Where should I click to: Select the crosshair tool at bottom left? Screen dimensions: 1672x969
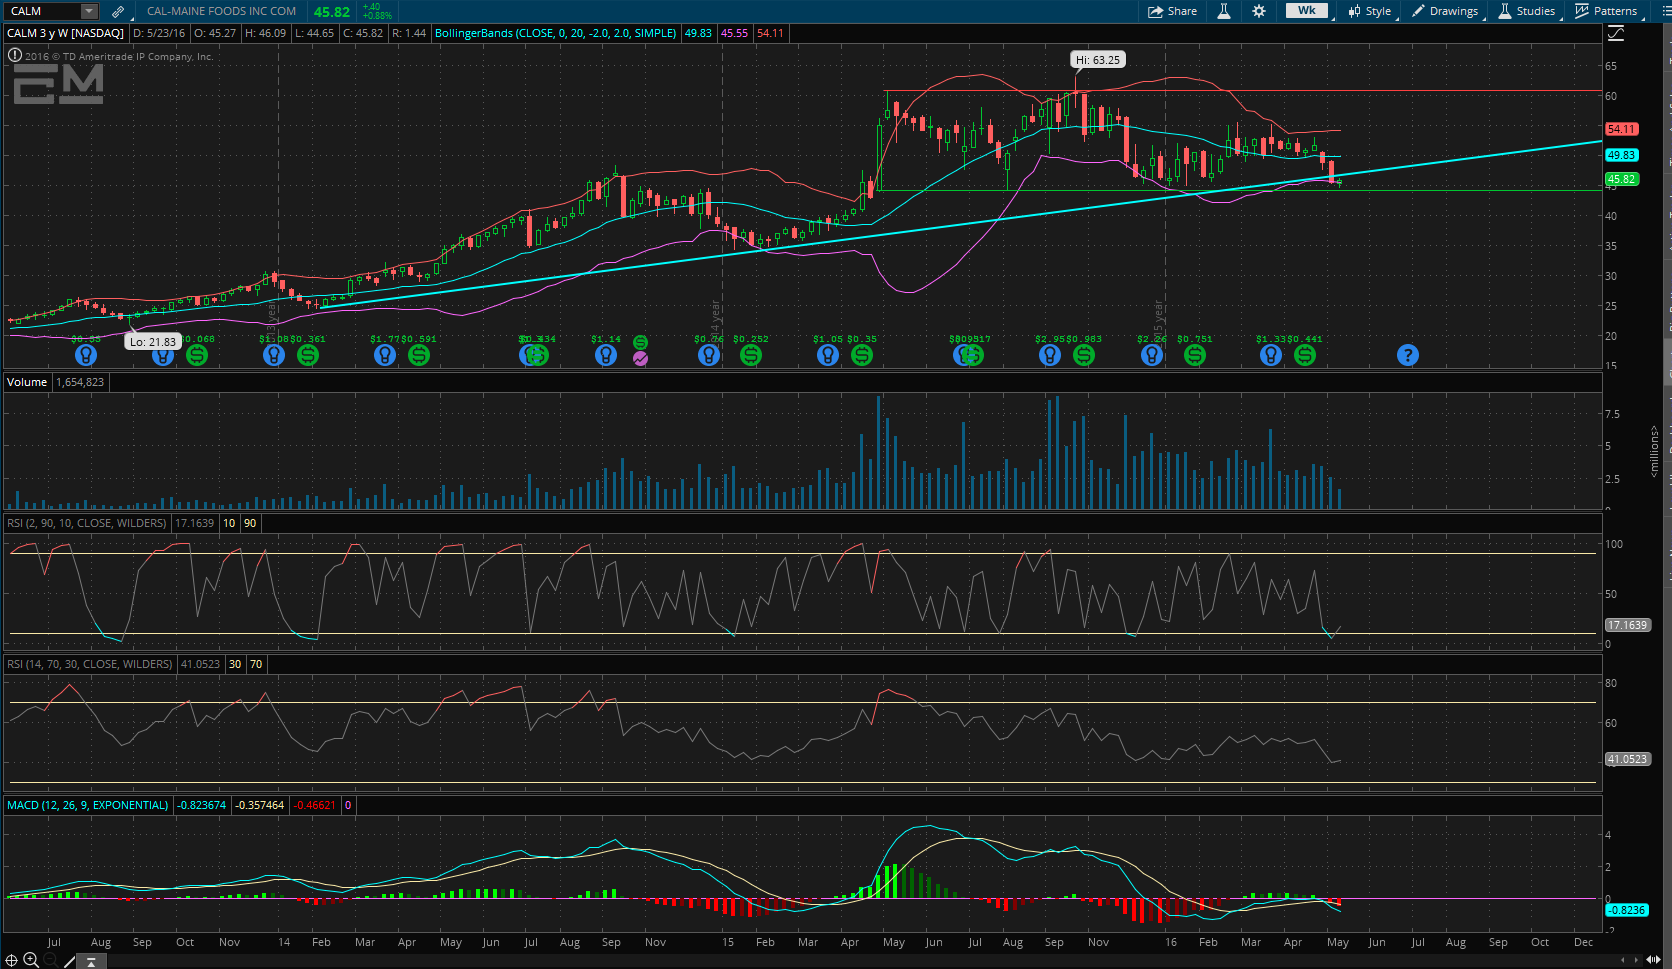coord(12,960)
